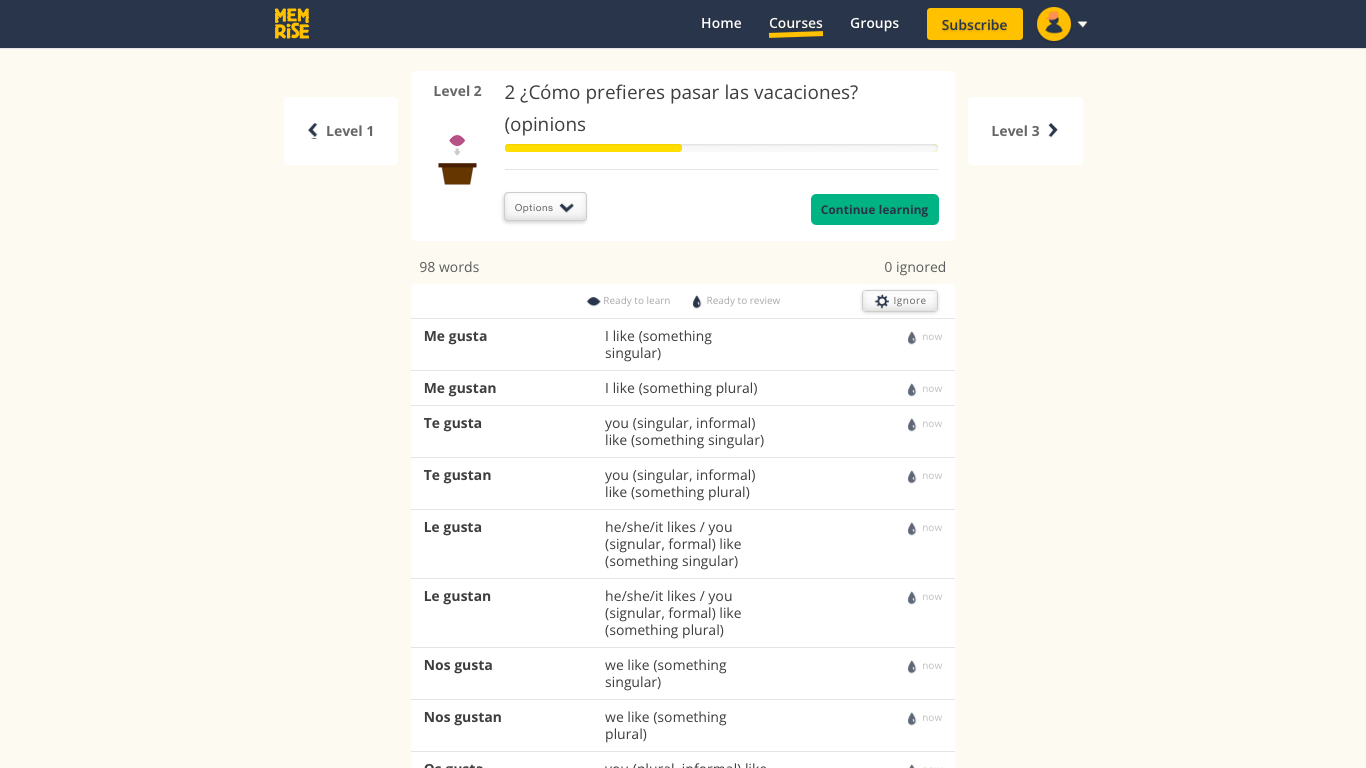Open the profile avatar menu
The width and height of the screenshot is (1366, 768).
tap(1054, 23)
